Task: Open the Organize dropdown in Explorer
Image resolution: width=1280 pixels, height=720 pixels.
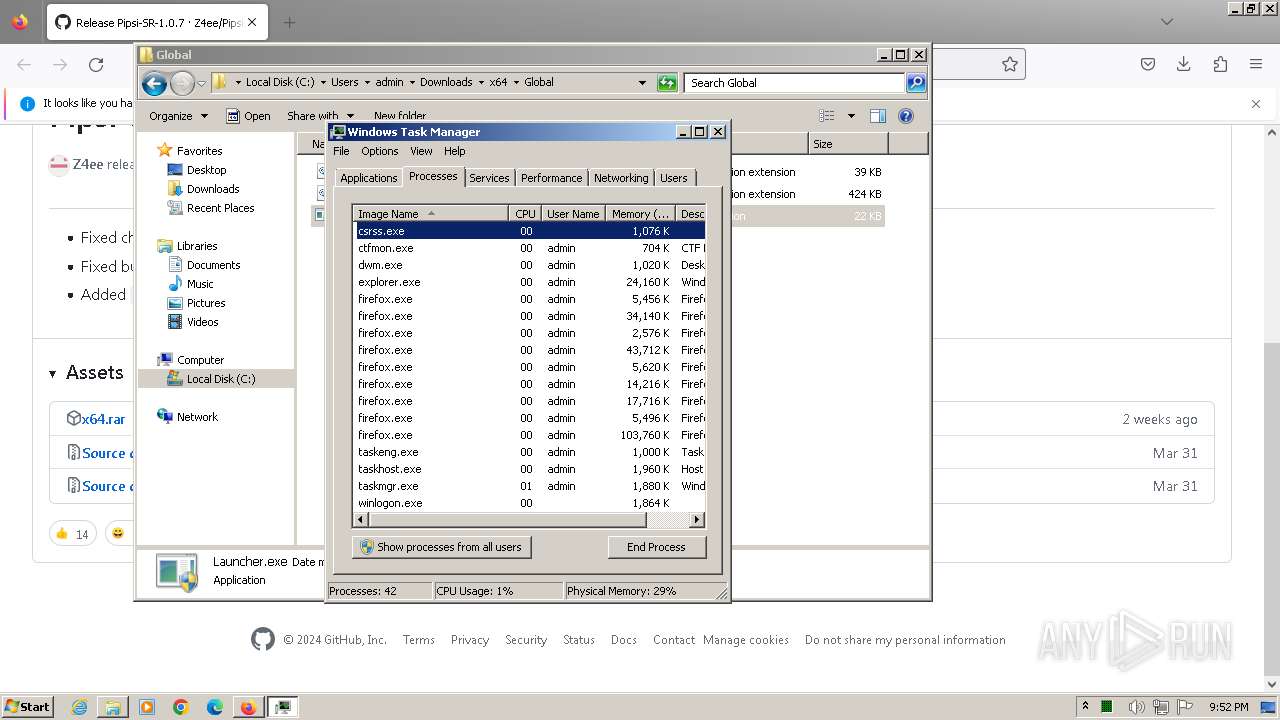Action: (178, 116)
